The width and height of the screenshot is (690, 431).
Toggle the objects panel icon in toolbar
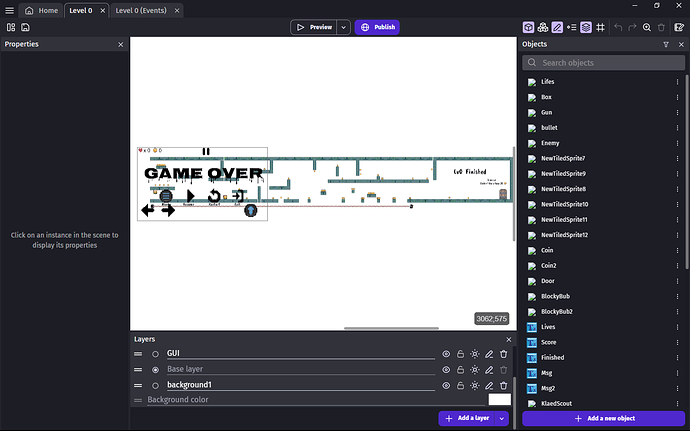click(x=529, y=27)
